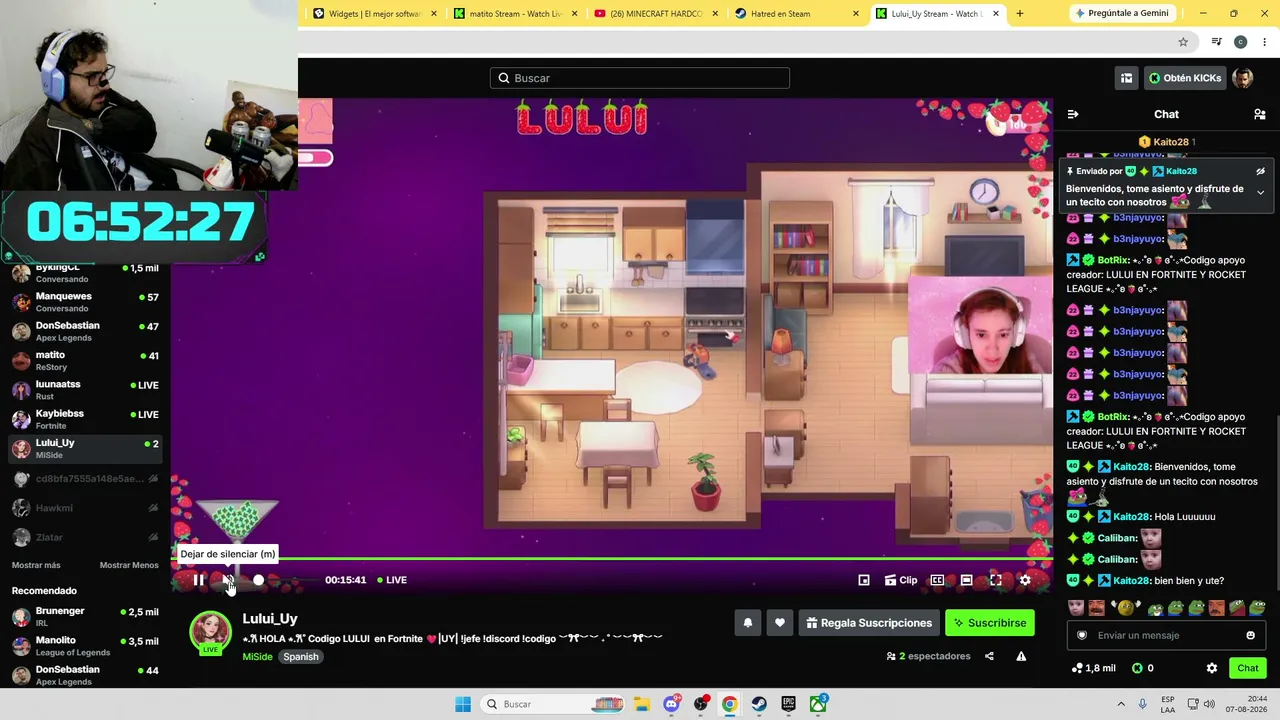Turn on notifications bell for Lului_Uy
This screenshot has width=1280, height=720.
tap(747, 623)
